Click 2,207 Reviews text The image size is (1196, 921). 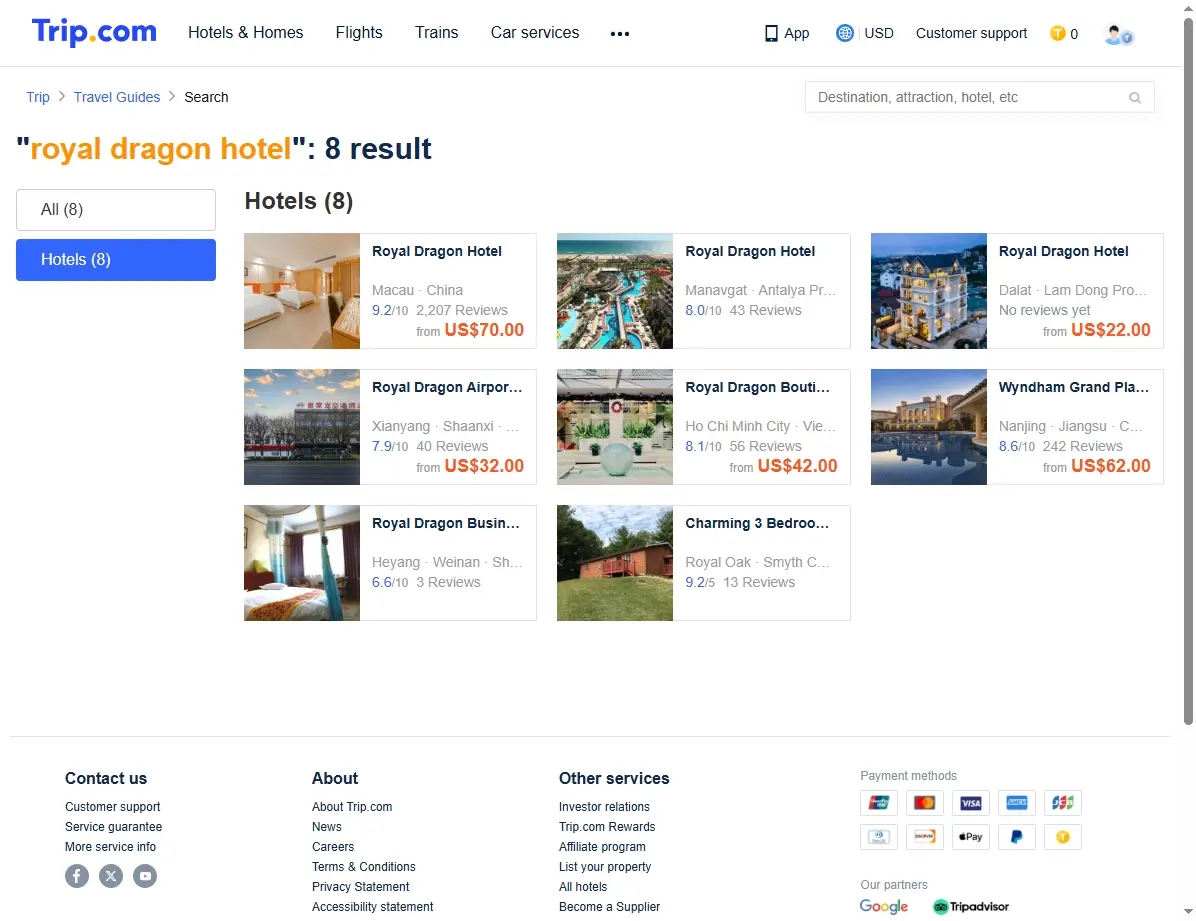click(461, 311)
